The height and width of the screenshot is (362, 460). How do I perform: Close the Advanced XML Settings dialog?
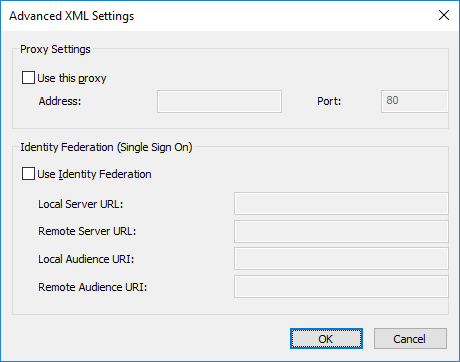(x=444, y=15)
